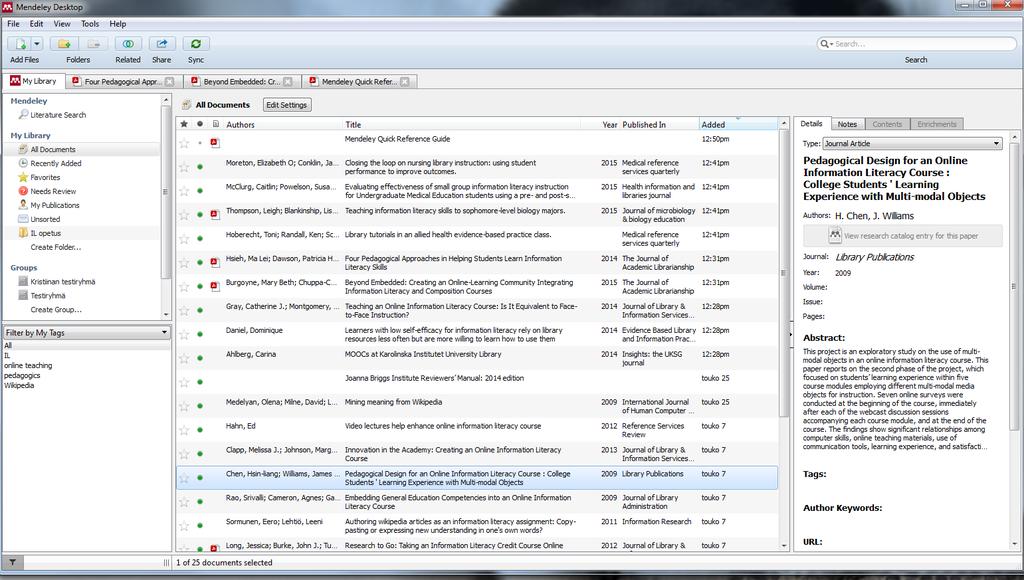The height and width of the screenshot is (580, 1024).
Task: Click Create Group... link
Action: [56, 310]
